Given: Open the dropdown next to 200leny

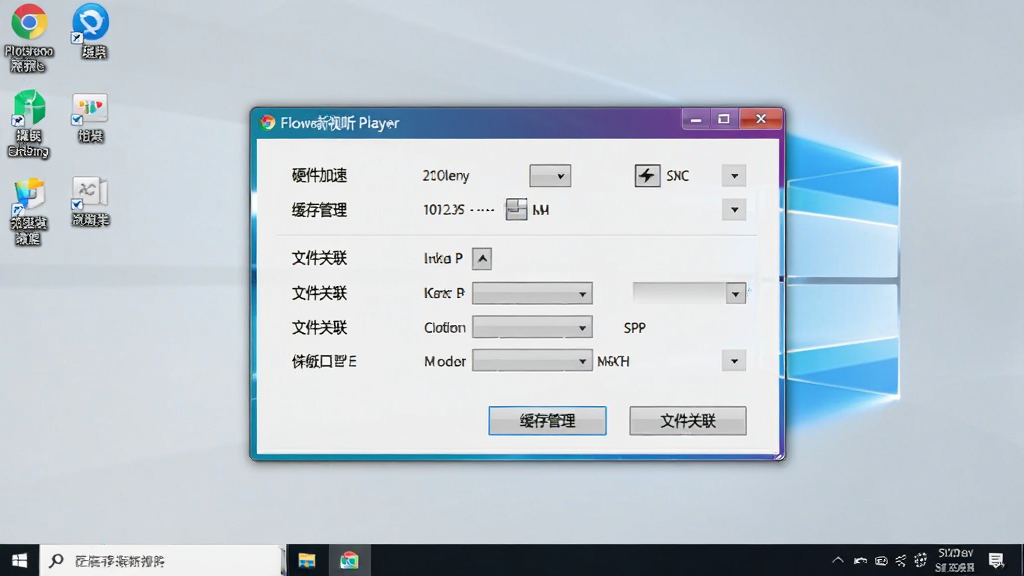Looking at the screenshot, I should (x=550, y=176).
